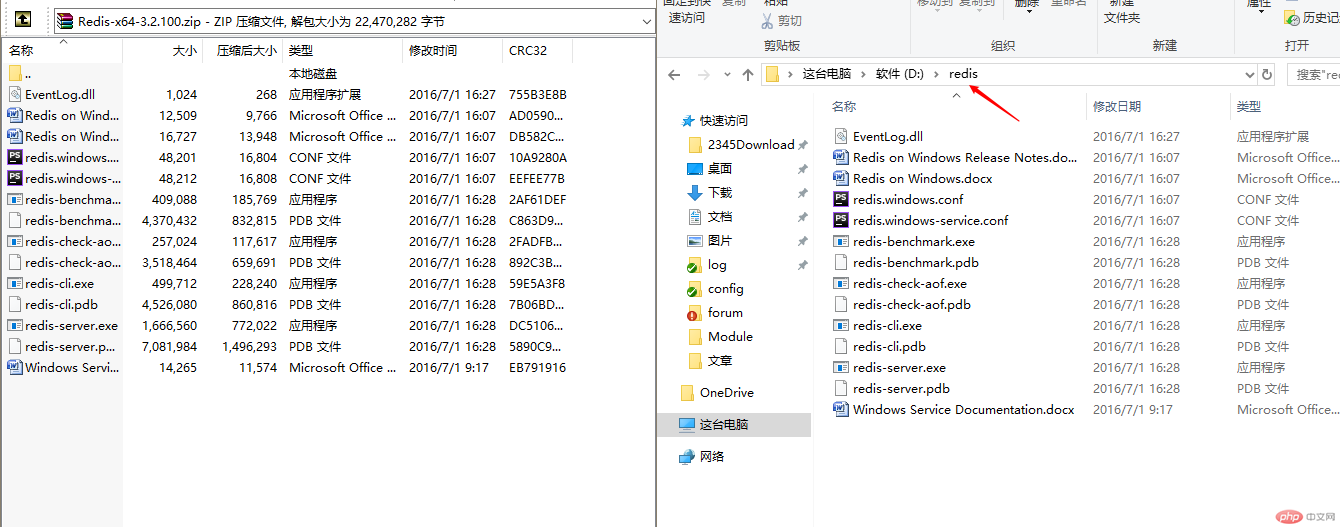
Task: Select EventLog.dll icon in the archive list
Action: [x=15, y=94]
